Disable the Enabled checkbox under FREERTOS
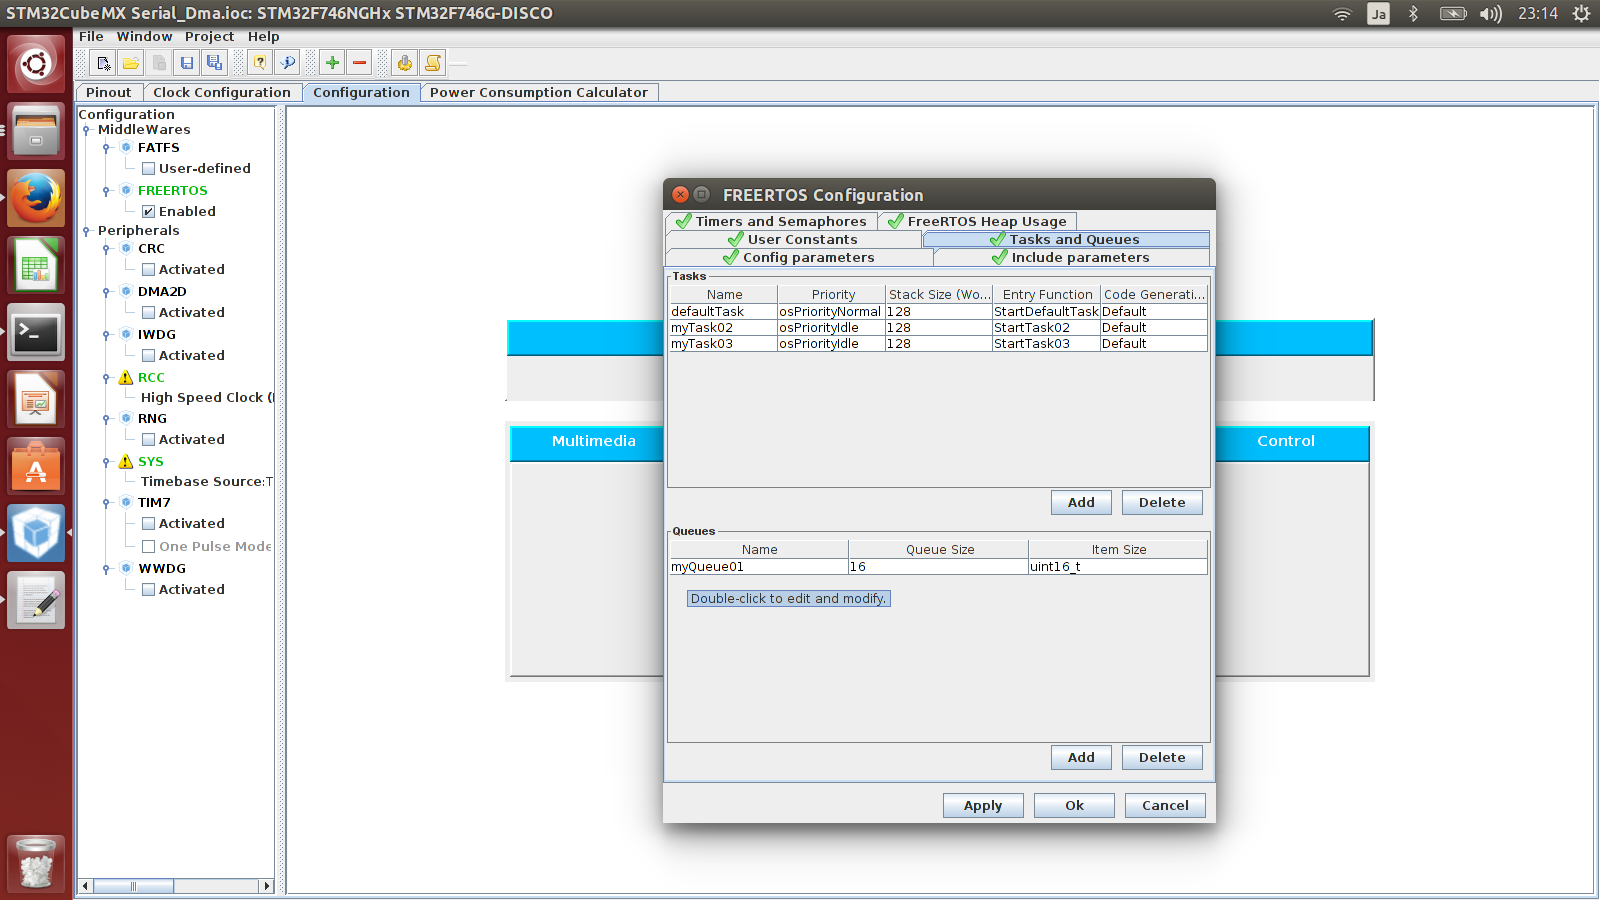Screen dimensions: 1600x900 (x=148, y=211)
